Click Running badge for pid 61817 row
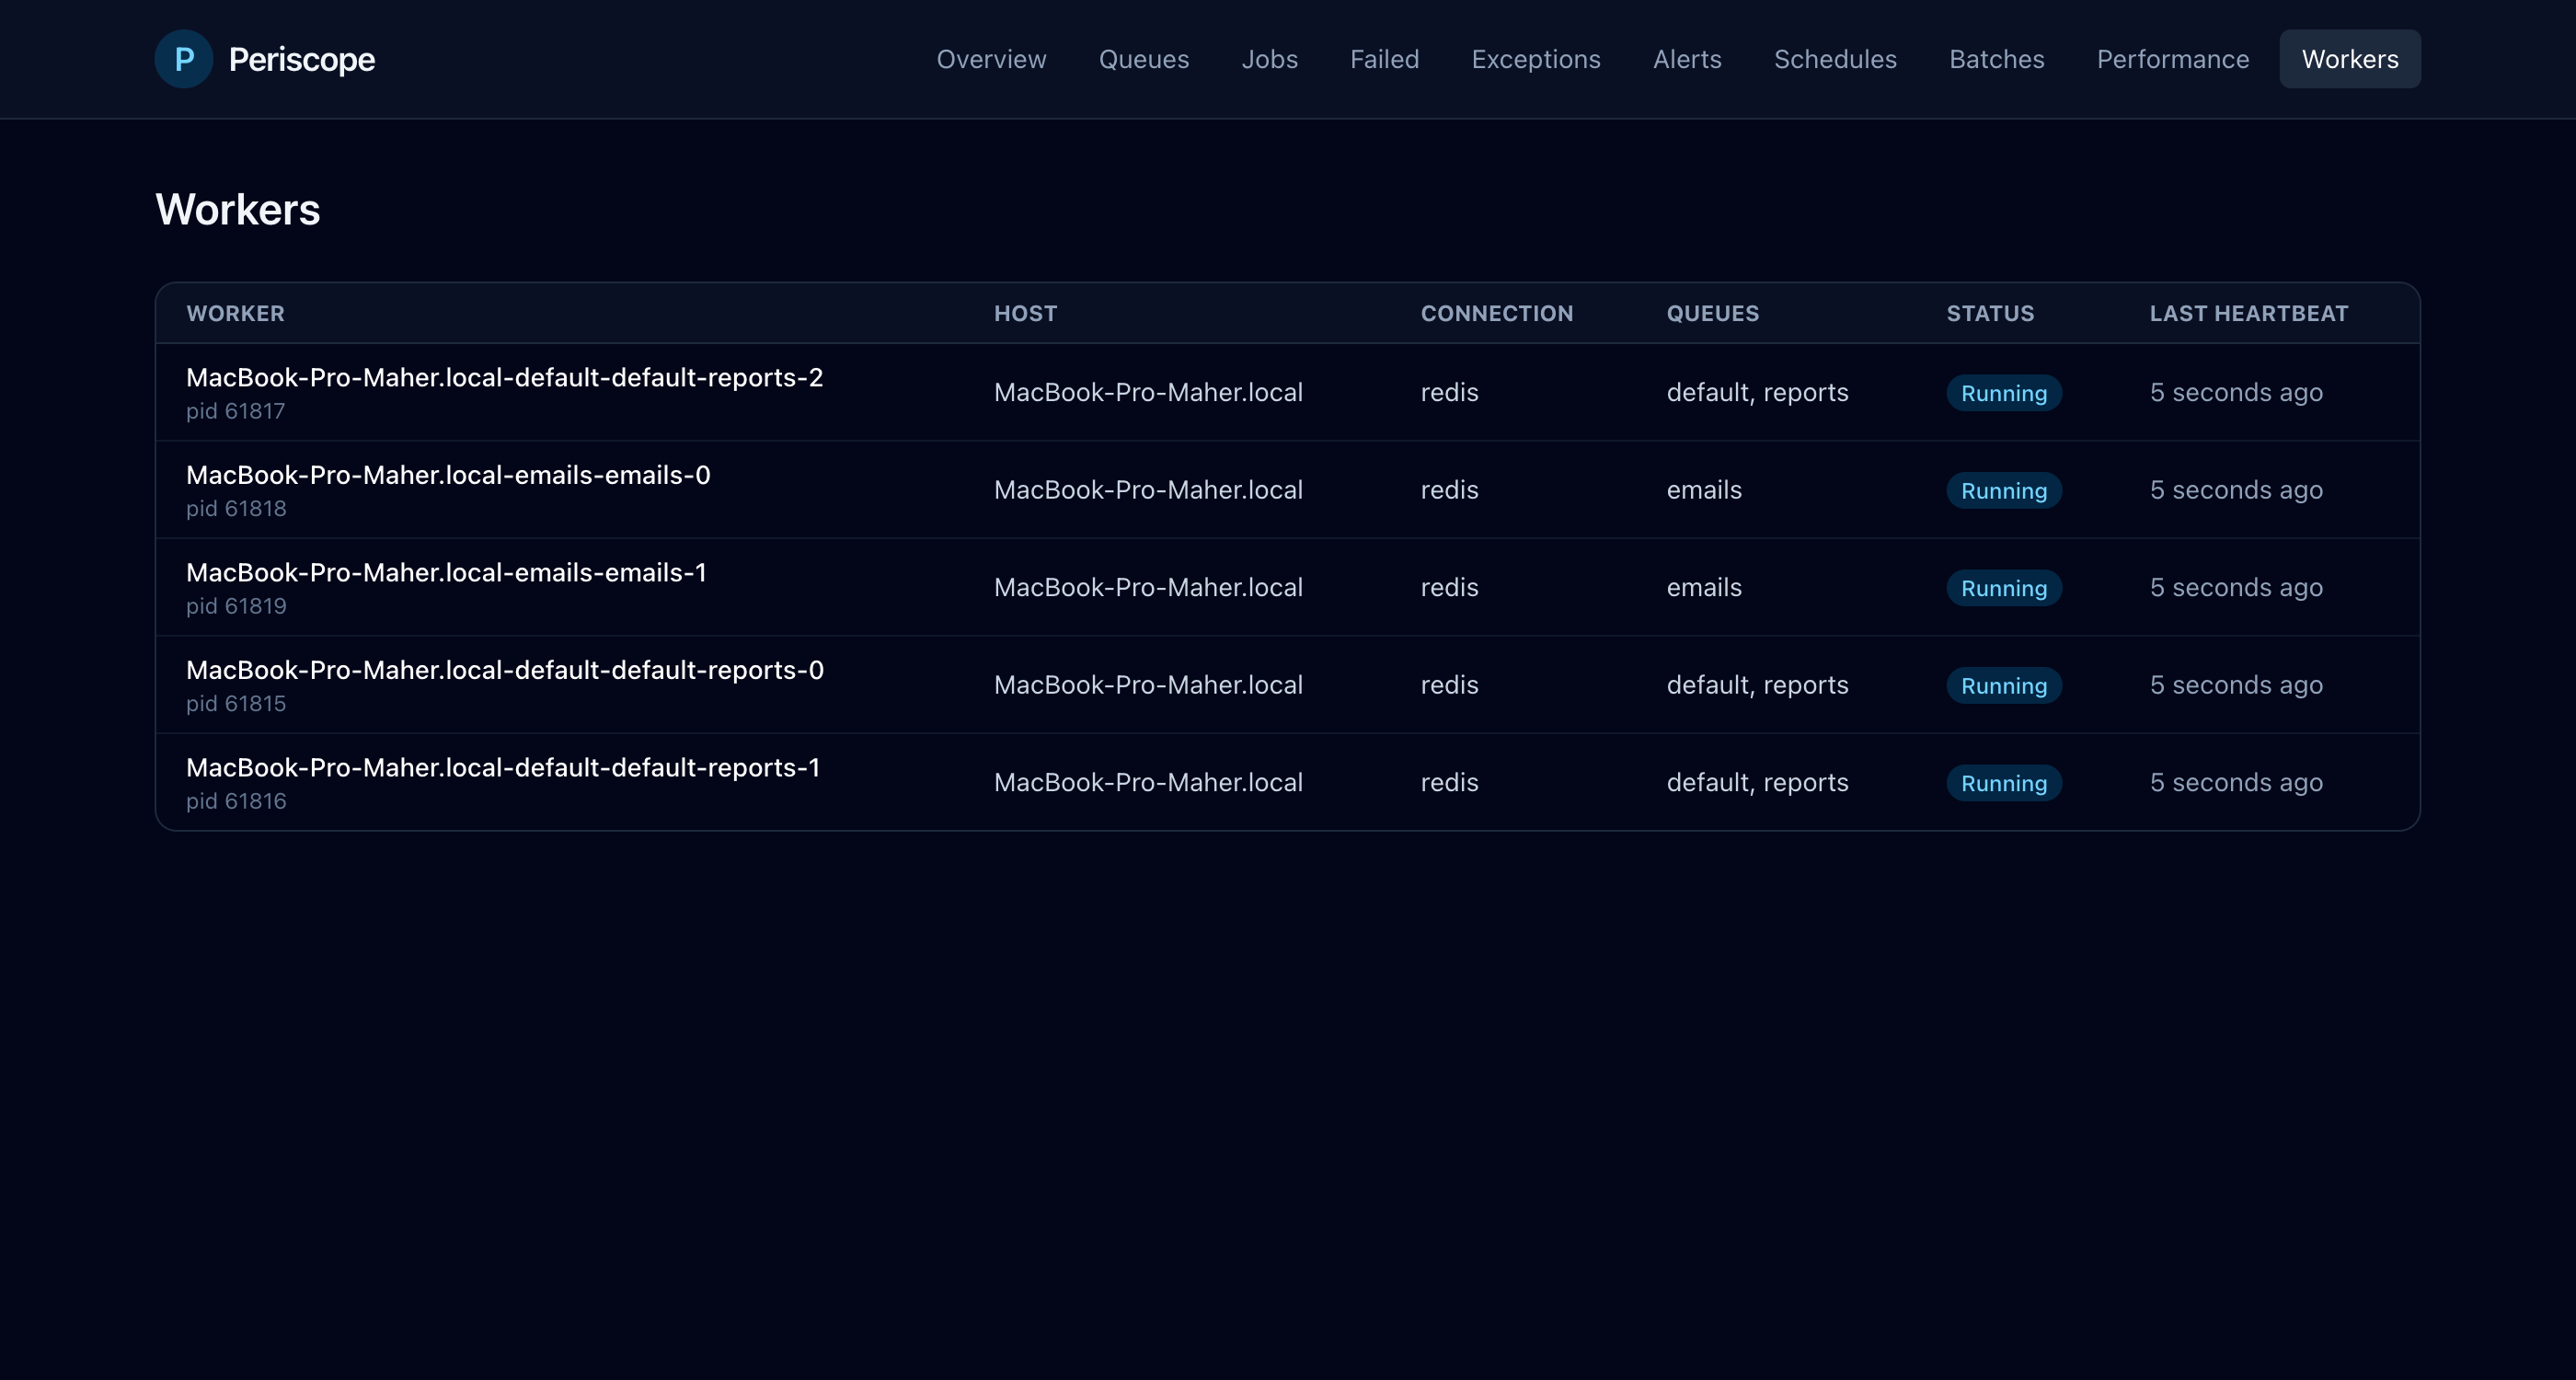 point(2004,393)
